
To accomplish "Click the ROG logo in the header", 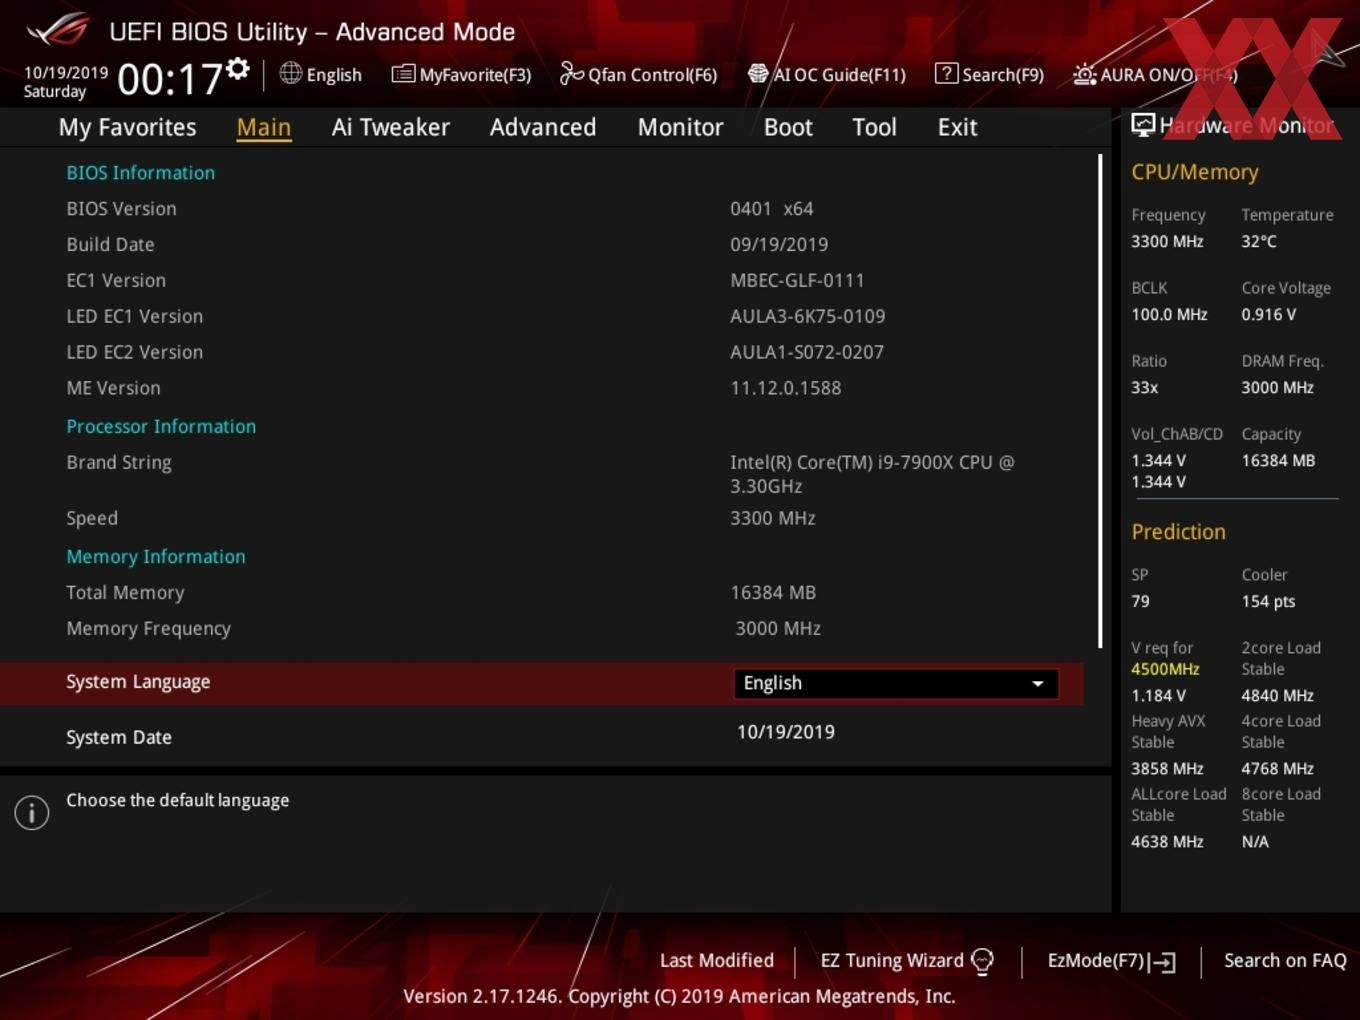I will (x=58, y=30).
